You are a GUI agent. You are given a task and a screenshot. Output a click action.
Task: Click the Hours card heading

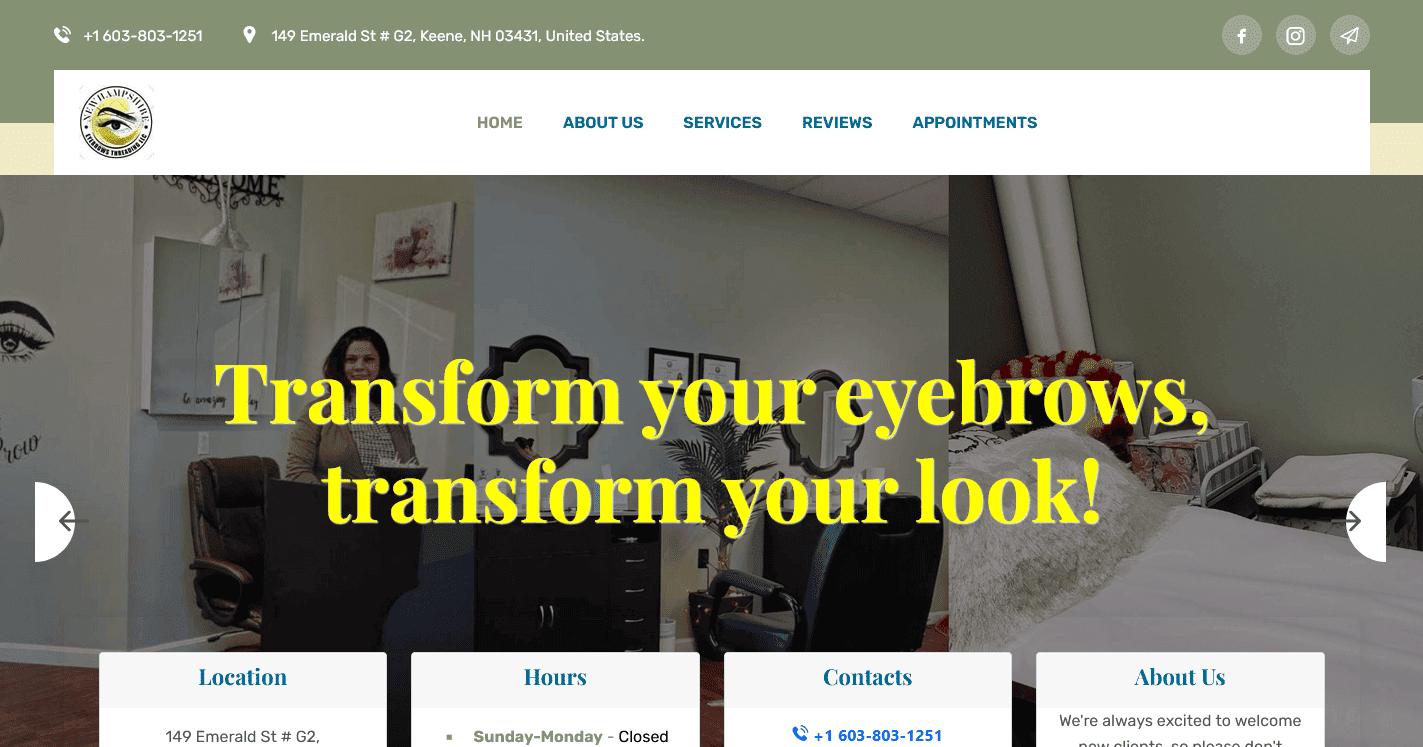[555, 677]
